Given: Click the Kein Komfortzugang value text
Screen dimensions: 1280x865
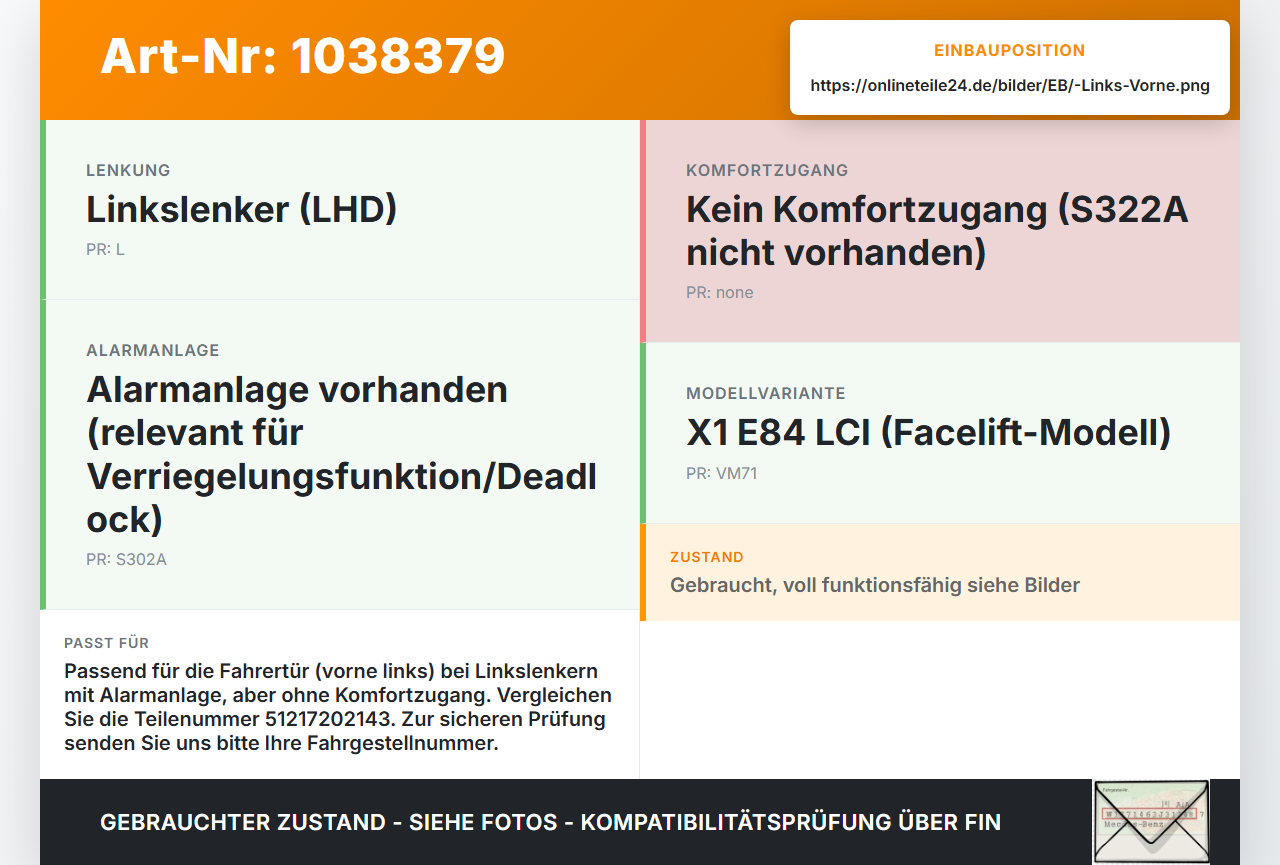Looking at the screenshot, I should pyautogui.click(x=937, y=231).
